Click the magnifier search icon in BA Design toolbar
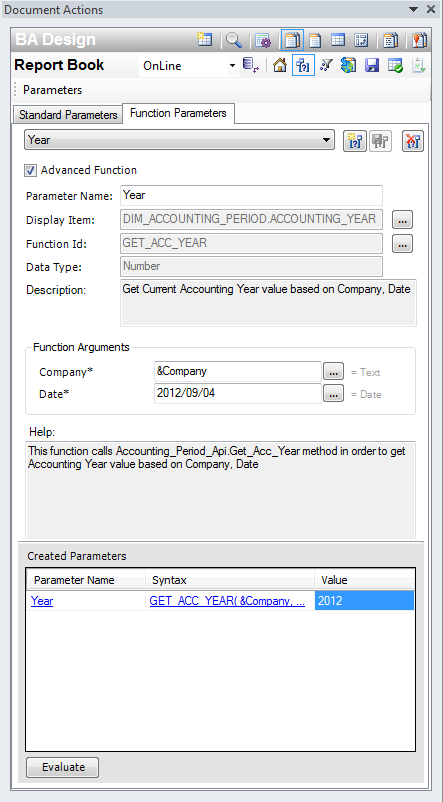443x802 pixels. 234,40
